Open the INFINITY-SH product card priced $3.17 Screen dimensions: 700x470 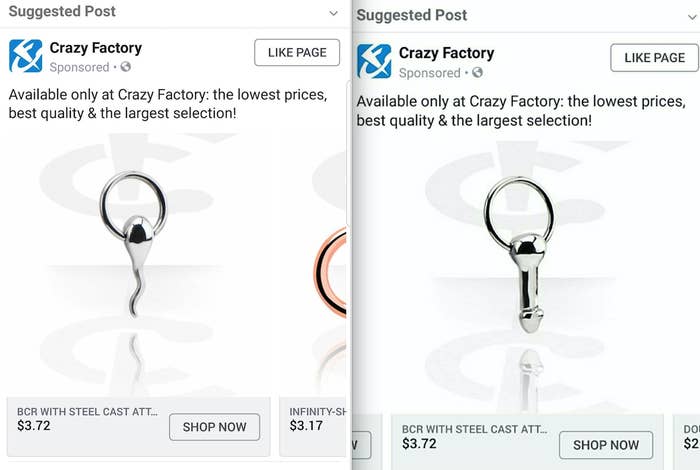tap(313, 426)
